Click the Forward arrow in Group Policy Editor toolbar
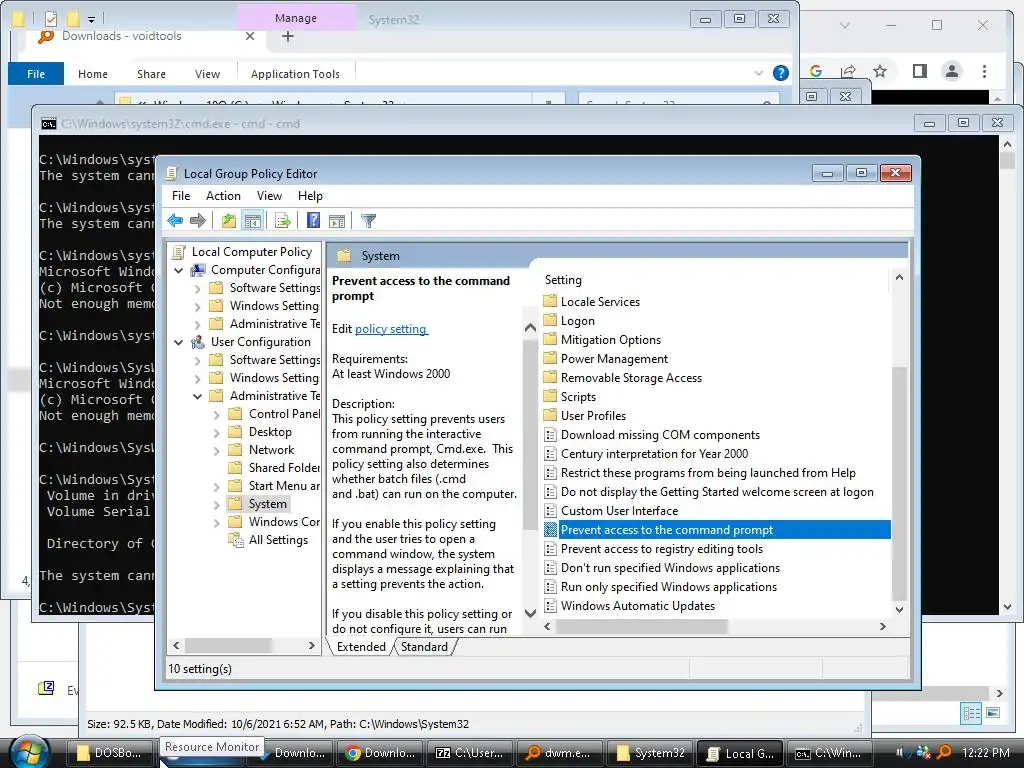This screenshot has width=1024, height=768. pos(198,221)
